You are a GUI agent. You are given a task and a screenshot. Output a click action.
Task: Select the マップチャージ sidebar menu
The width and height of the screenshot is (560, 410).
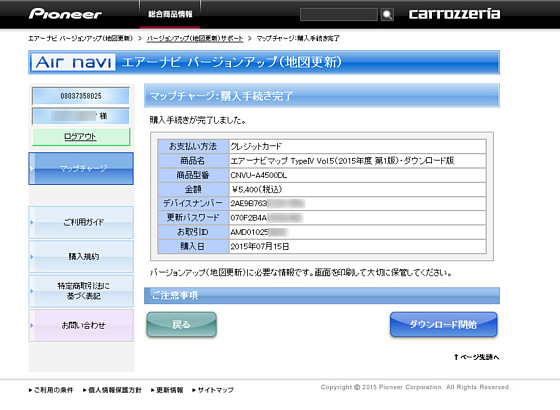point(81,169)
